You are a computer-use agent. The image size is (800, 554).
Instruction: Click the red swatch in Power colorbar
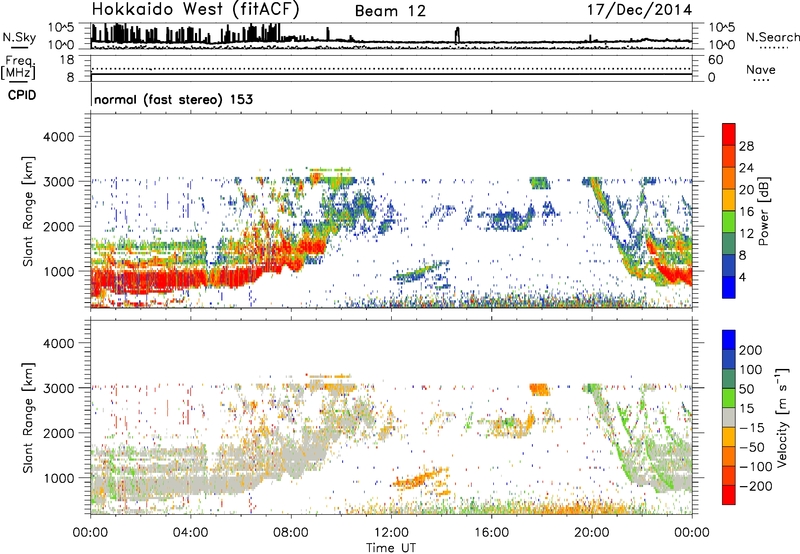(x=729, y=134)
